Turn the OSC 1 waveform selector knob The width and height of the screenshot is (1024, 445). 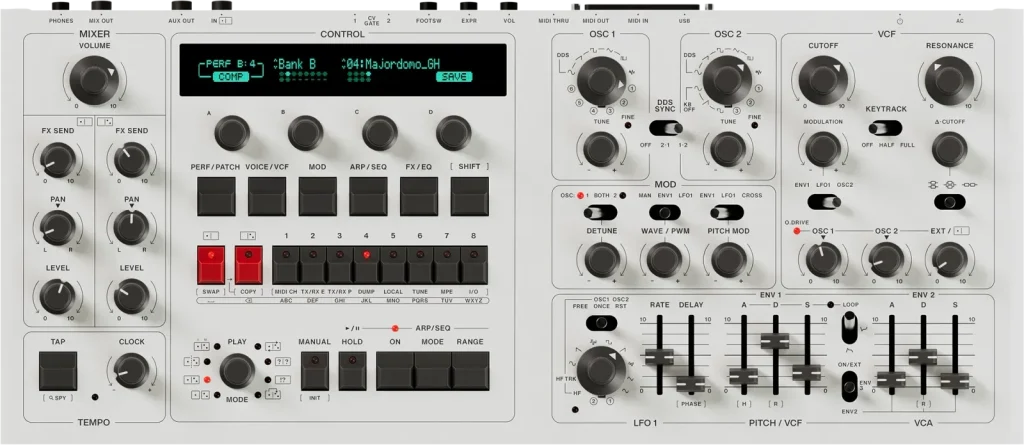[x=601, y=80]
